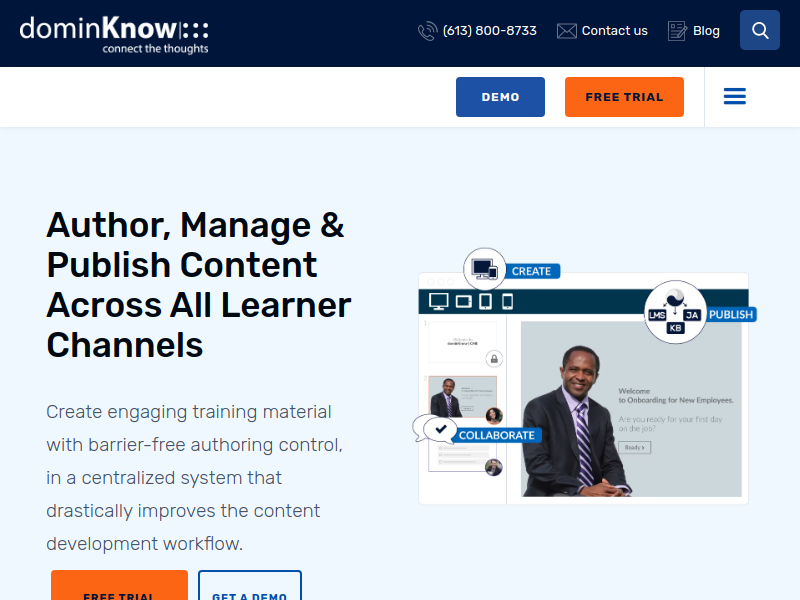Screen dimensions: 800x600
Task: Open the Contact us link
Action: pyautogui.click(x=614, y=31)
